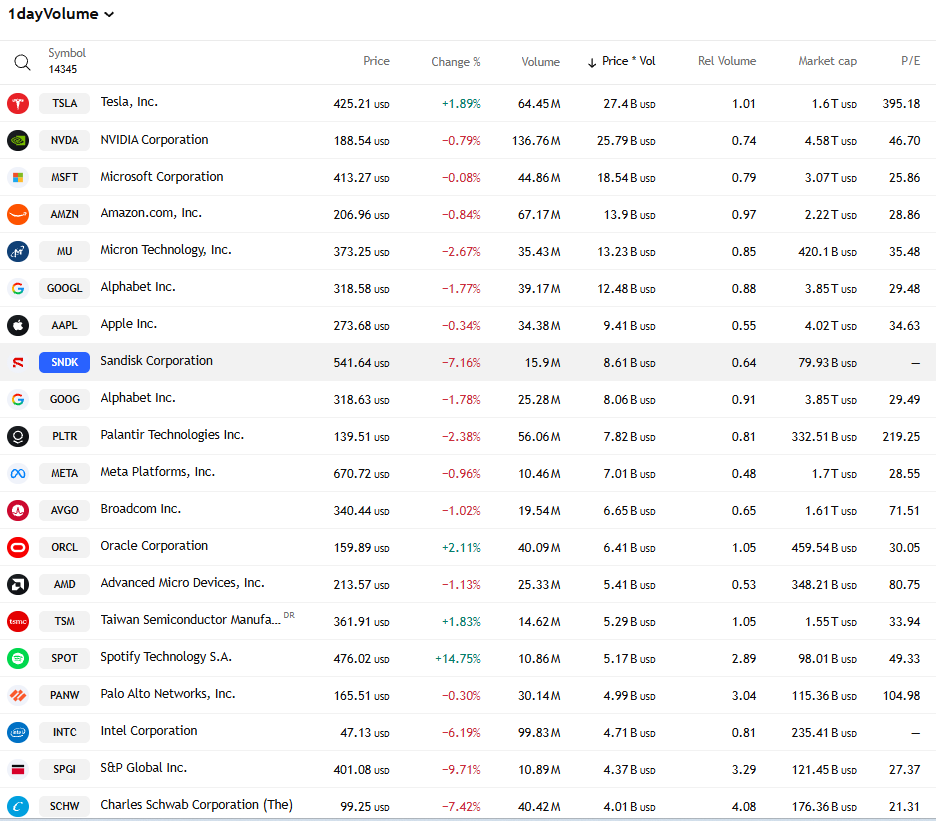Click Palantir's 219.25 P/E value
The width and height of the screenshot is (936, 821).
pyautogui.click(x=901, y=436)
